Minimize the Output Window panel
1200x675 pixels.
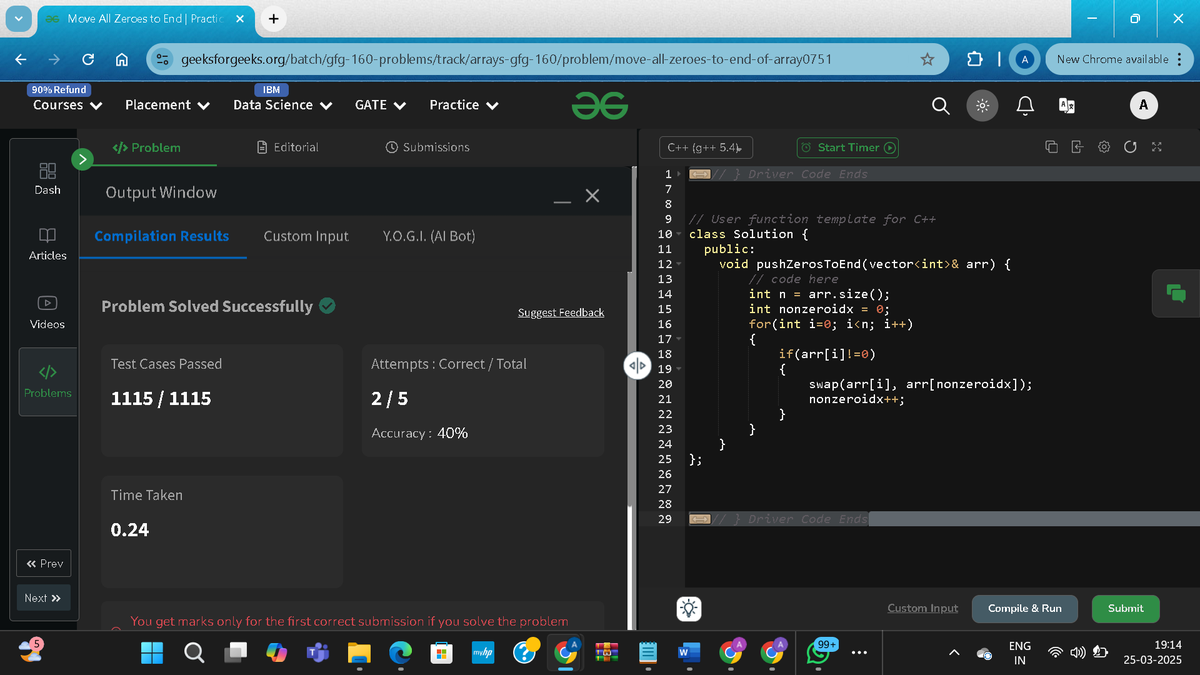[563, 203]
